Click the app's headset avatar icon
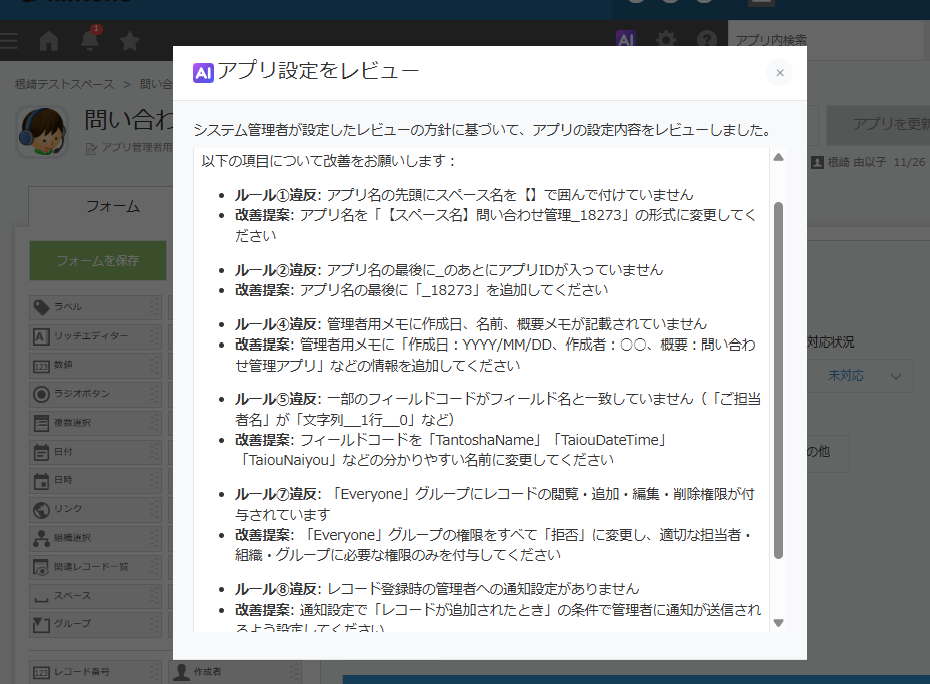The image size is (930, 684). pyautogui.click(x=42, y=131)
